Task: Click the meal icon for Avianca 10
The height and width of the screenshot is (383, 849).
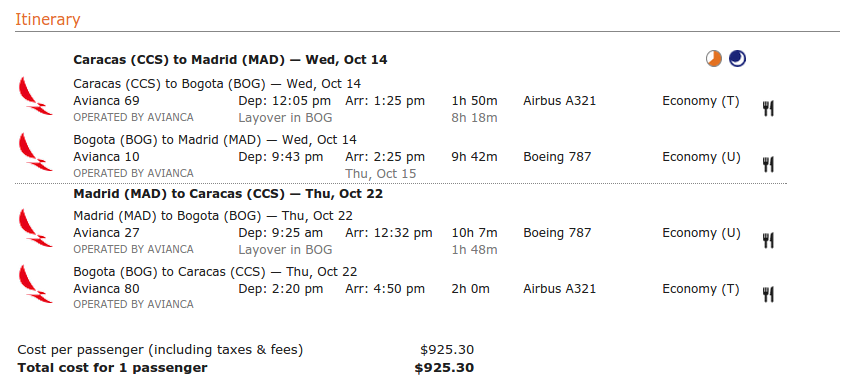Action: 768,165
